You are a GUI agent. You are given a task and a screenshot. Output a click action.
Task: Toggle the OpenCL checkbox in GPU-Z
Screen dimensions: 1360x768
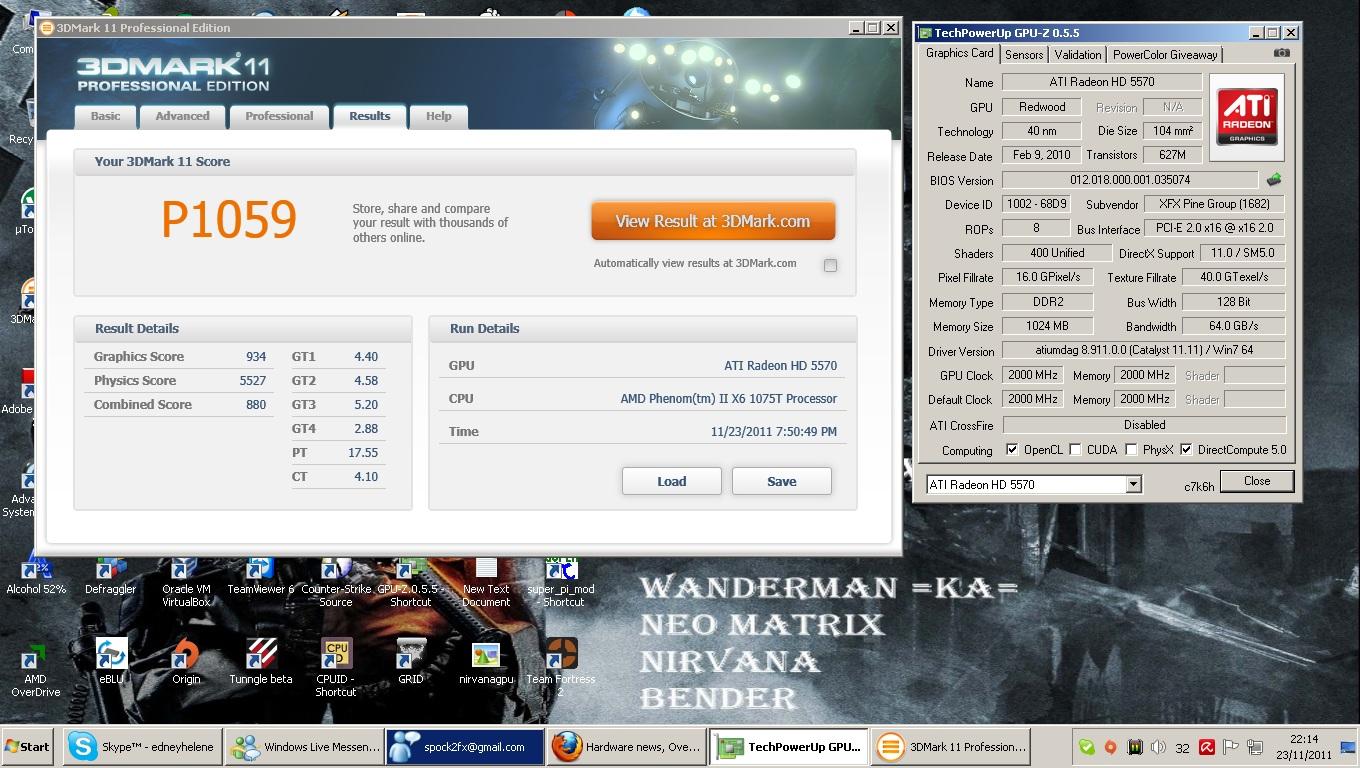coord(1012,450)
